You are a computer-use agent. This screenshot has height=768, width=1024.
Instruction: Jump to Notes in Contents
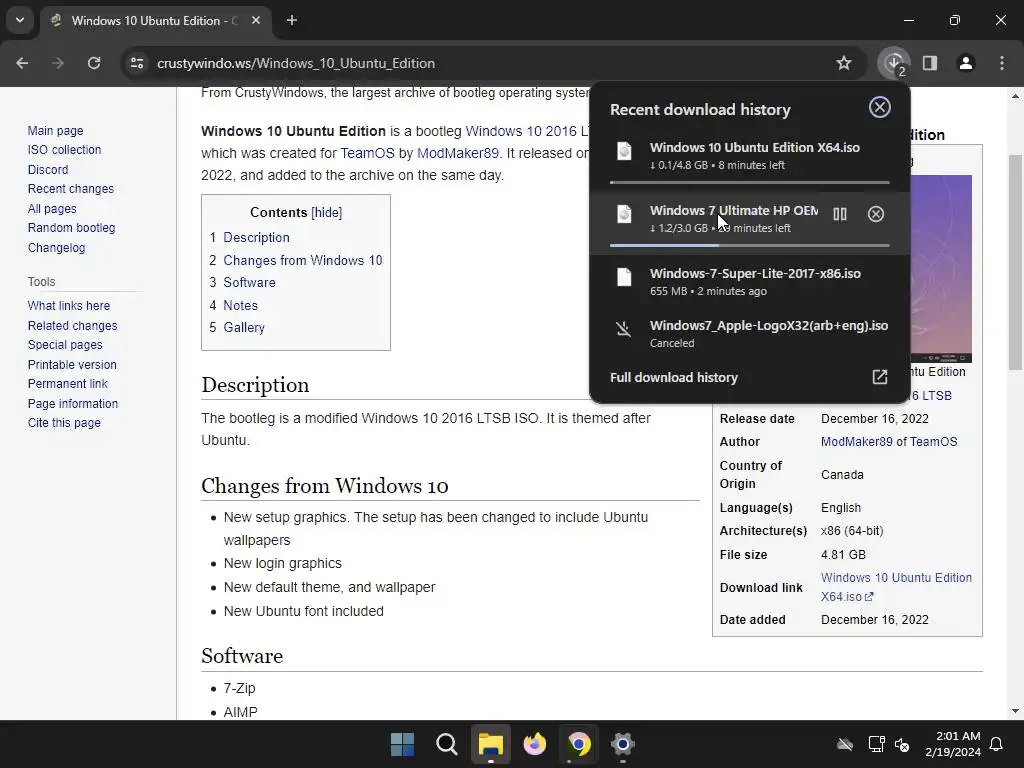[240, 305]
